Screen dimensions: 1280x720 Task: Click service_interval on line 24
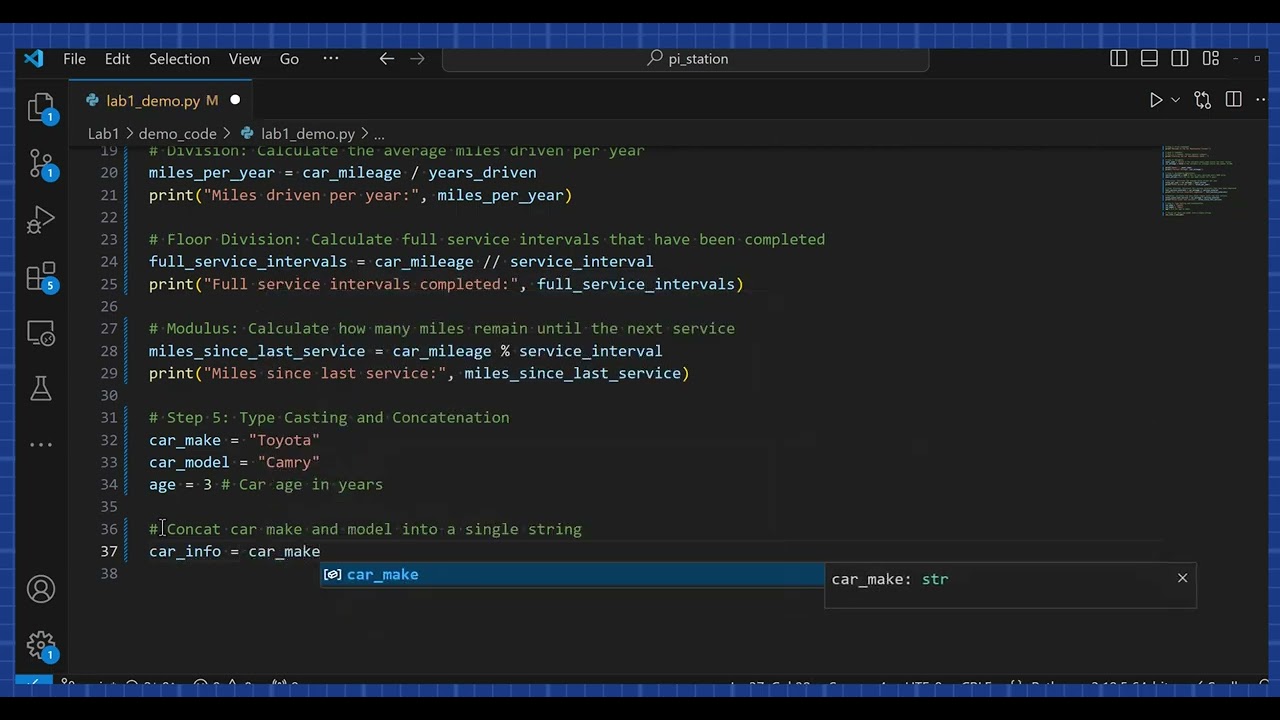click(581, 261)
